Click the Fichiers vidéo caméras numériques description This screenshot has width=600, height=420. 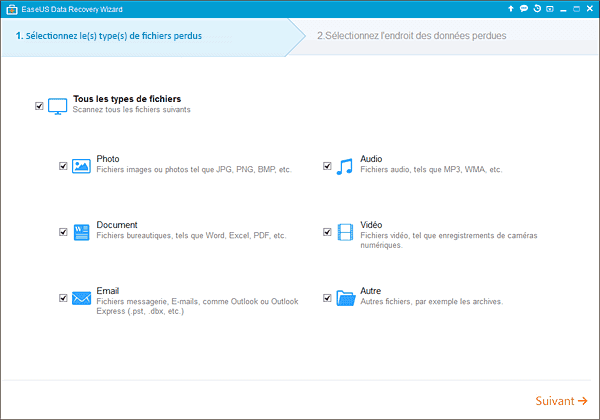pyautogui.click(x=449, y=240)
